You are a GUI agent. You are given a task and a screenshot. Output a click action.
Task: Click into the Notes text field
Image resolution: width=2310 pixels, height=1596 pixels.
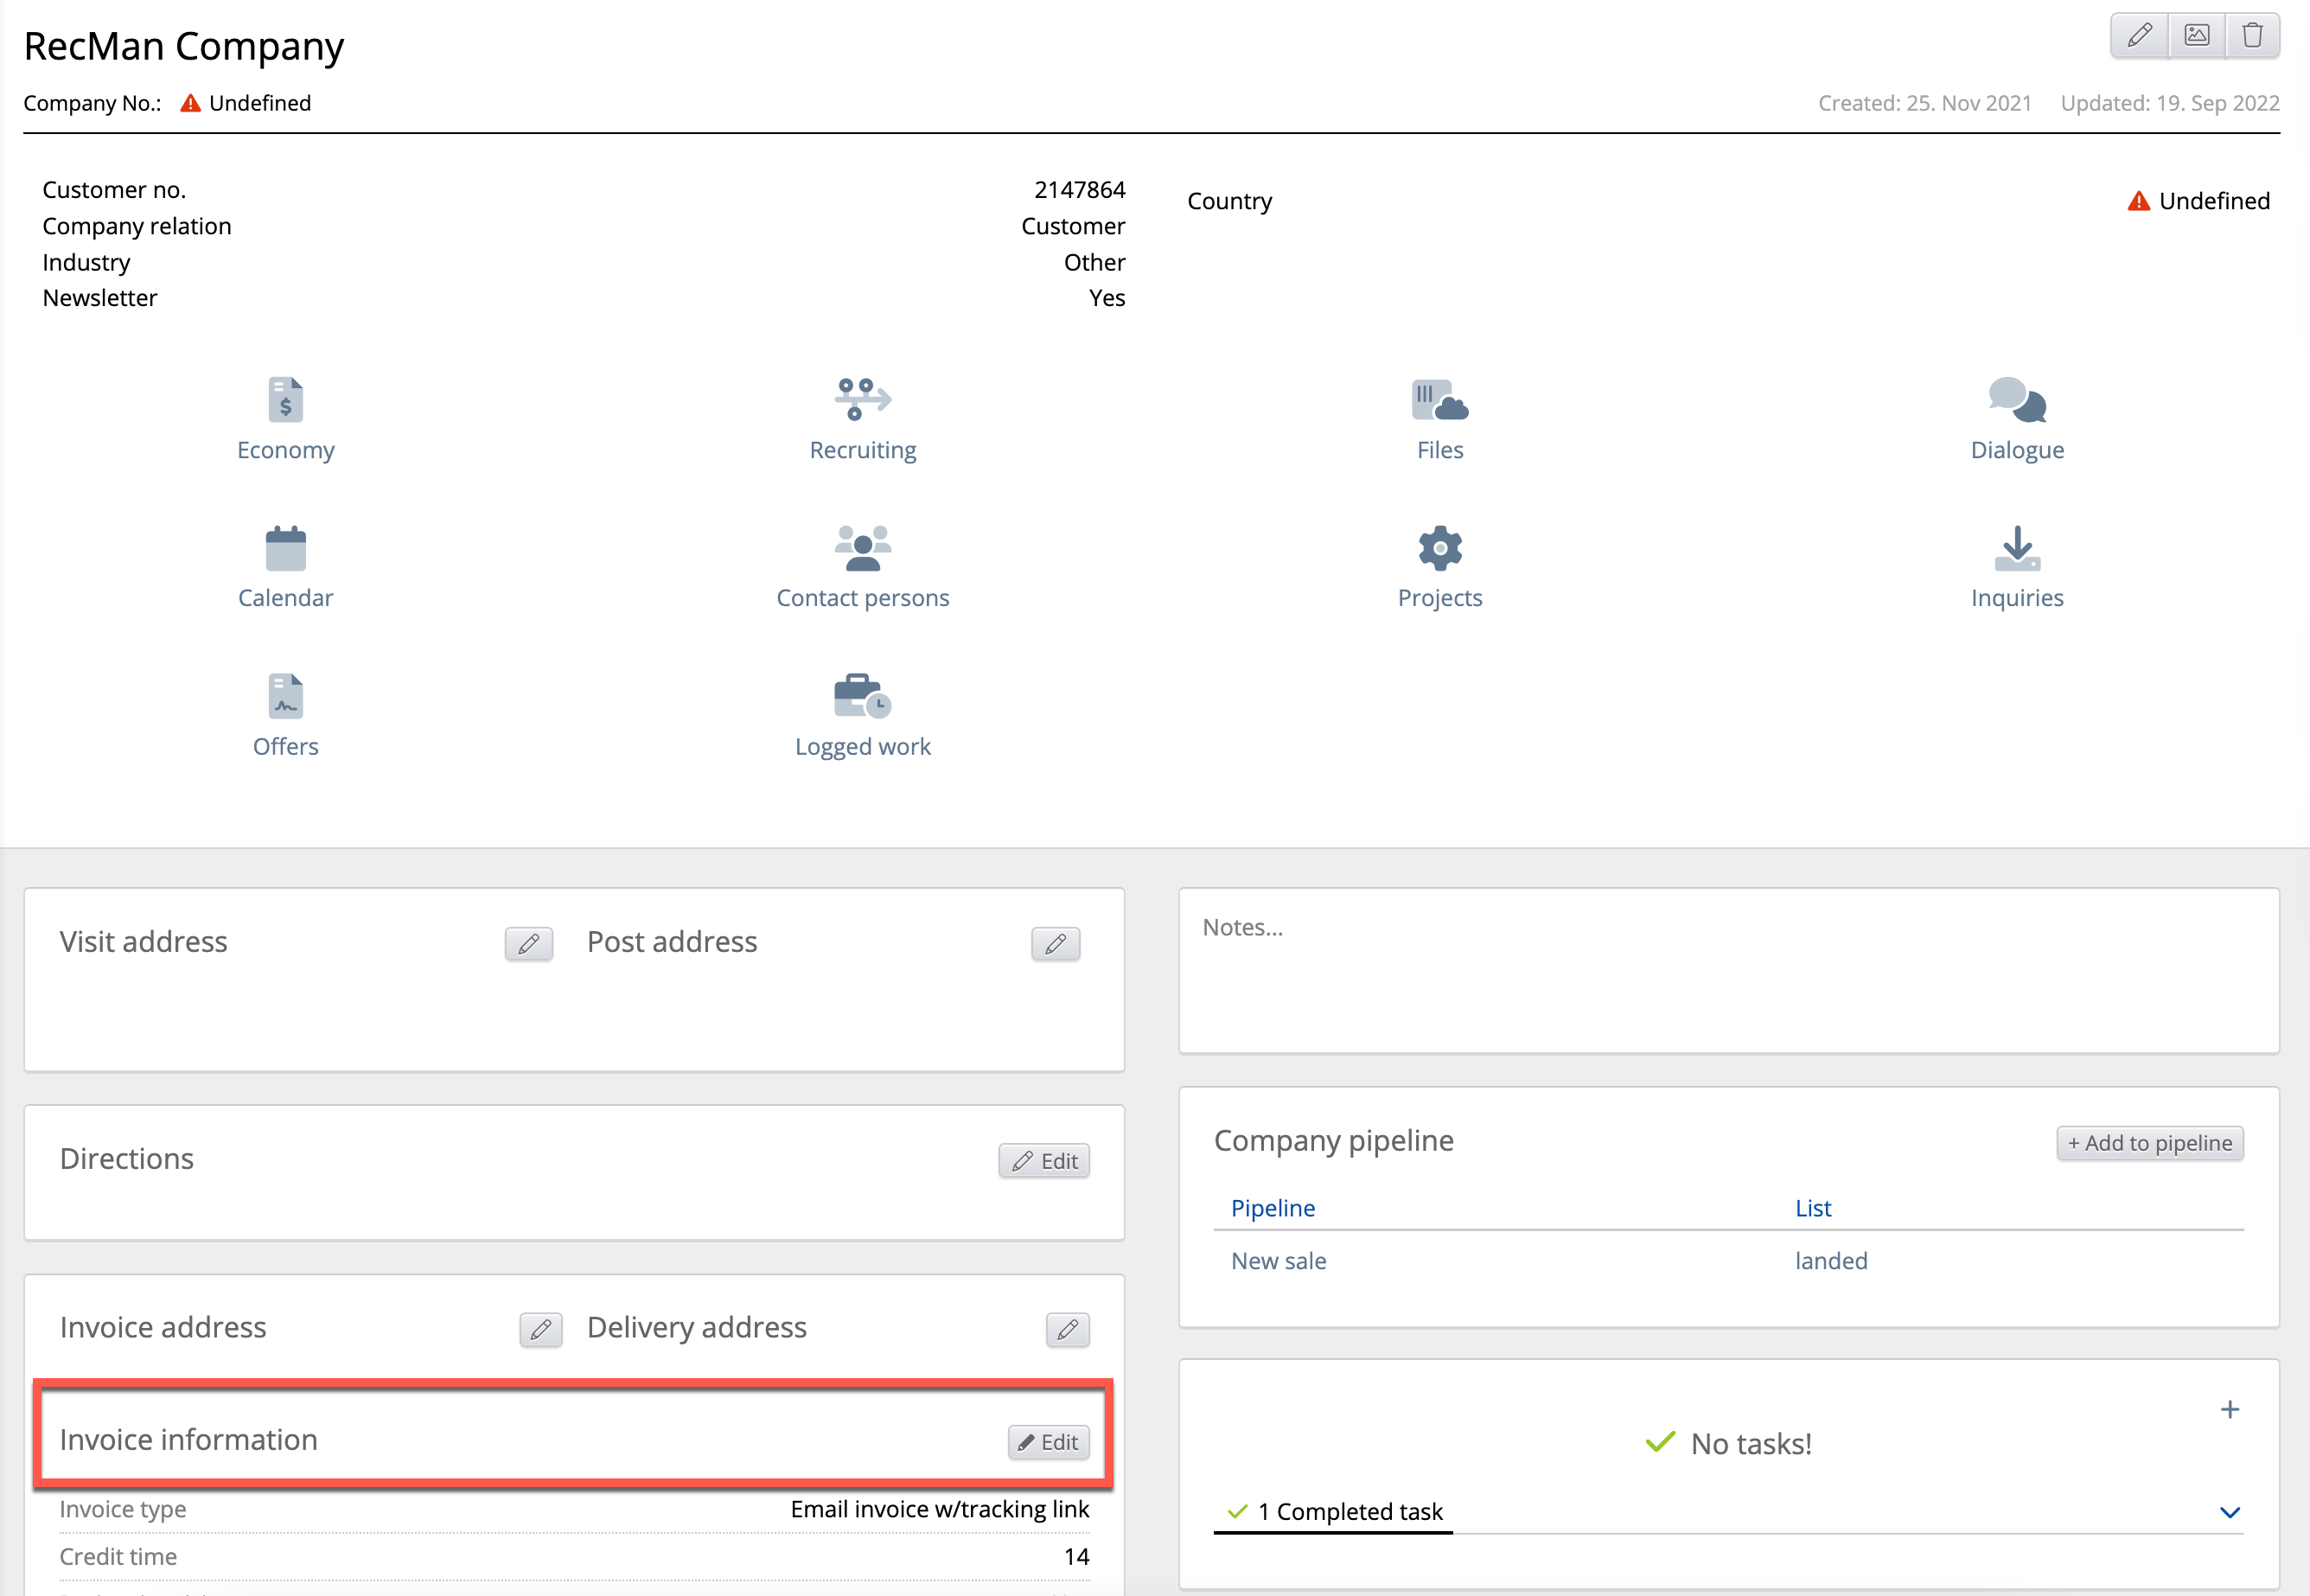pos(1728,970)
